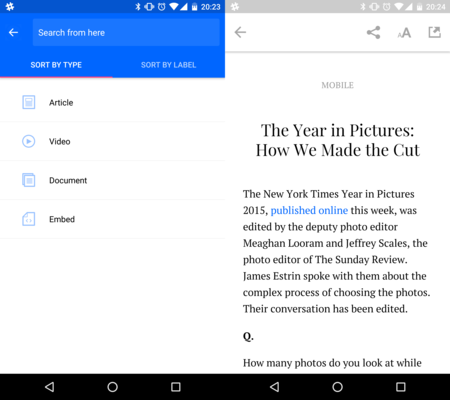
Task: Select the Document row label
Action: point(68,180)
